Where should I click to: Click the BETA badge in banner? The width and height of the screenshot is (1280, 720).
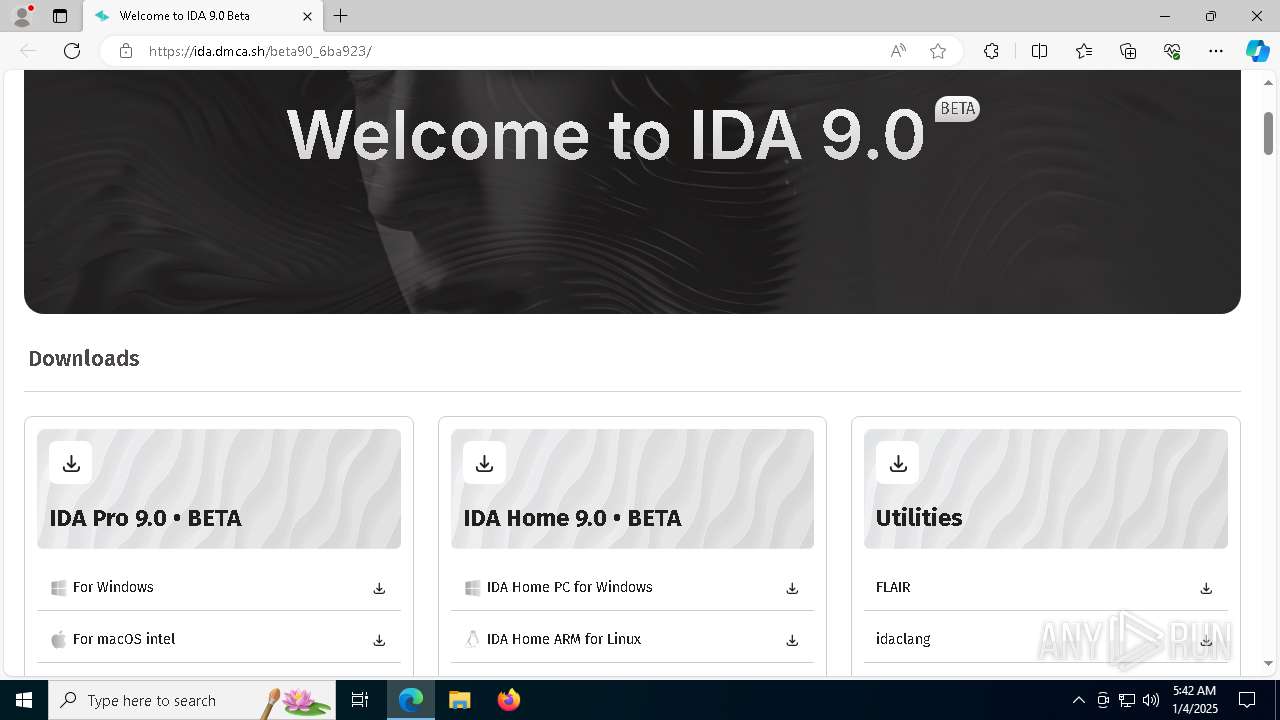[x=957, y=109]
